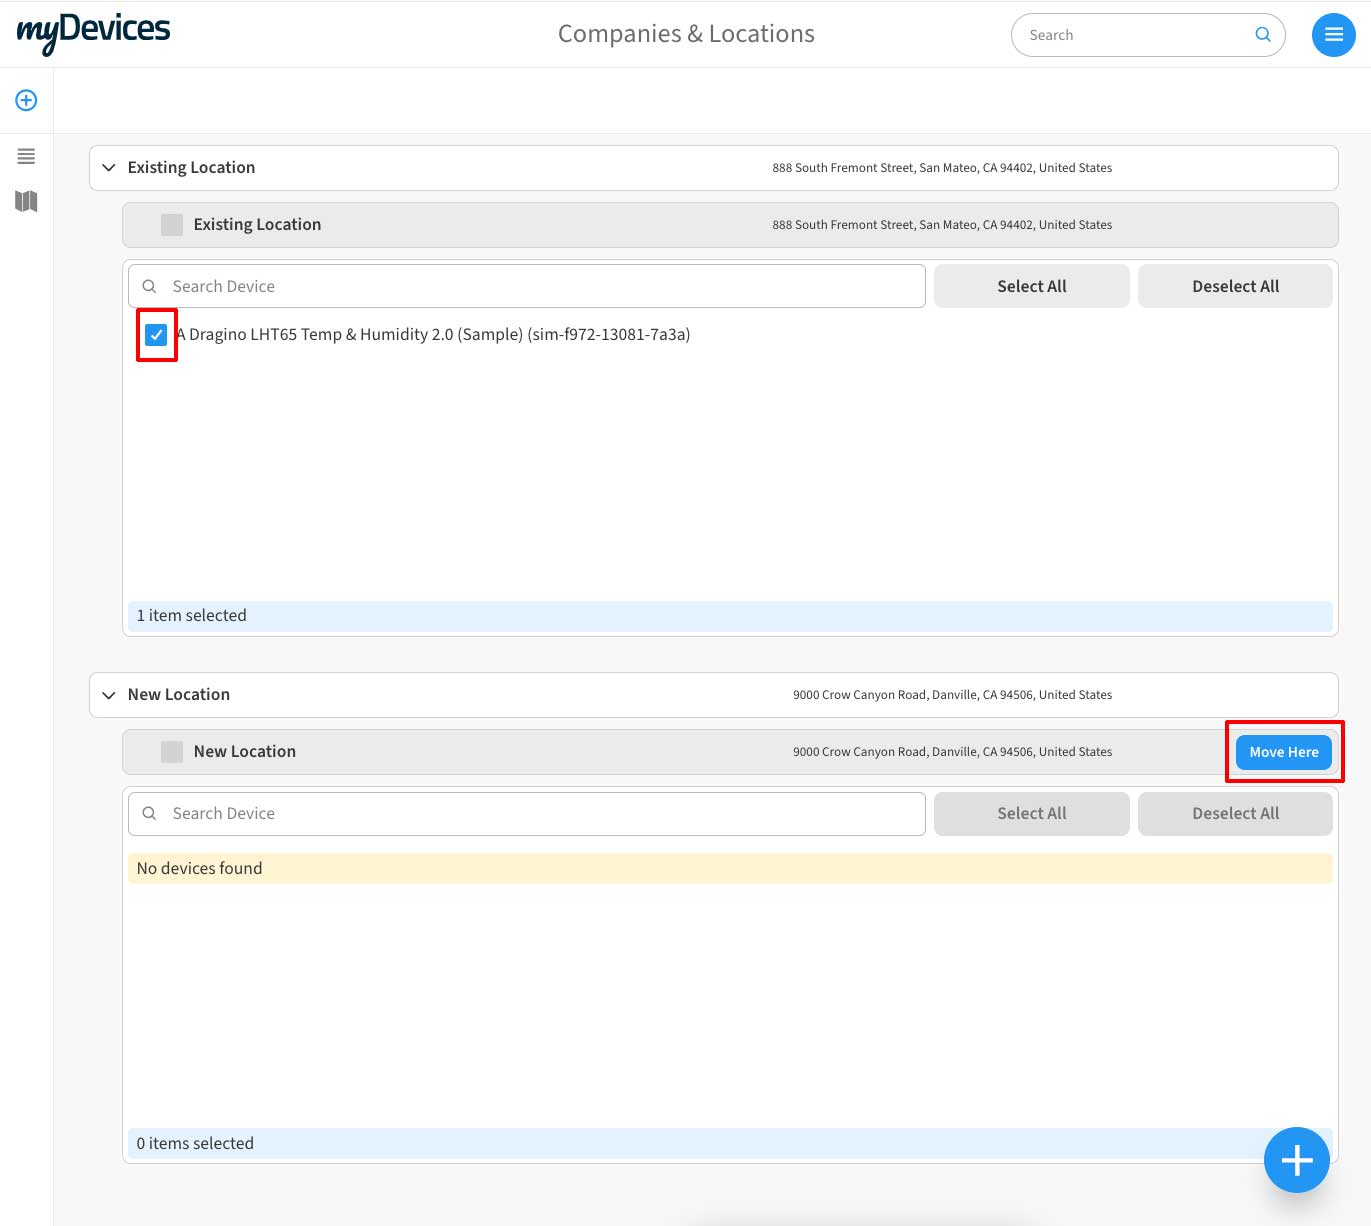Screen dimensions: 1371x1226
Task: Focus Search Device field in Existing Location
Action: pyautogui.click(x=540, y=286)
